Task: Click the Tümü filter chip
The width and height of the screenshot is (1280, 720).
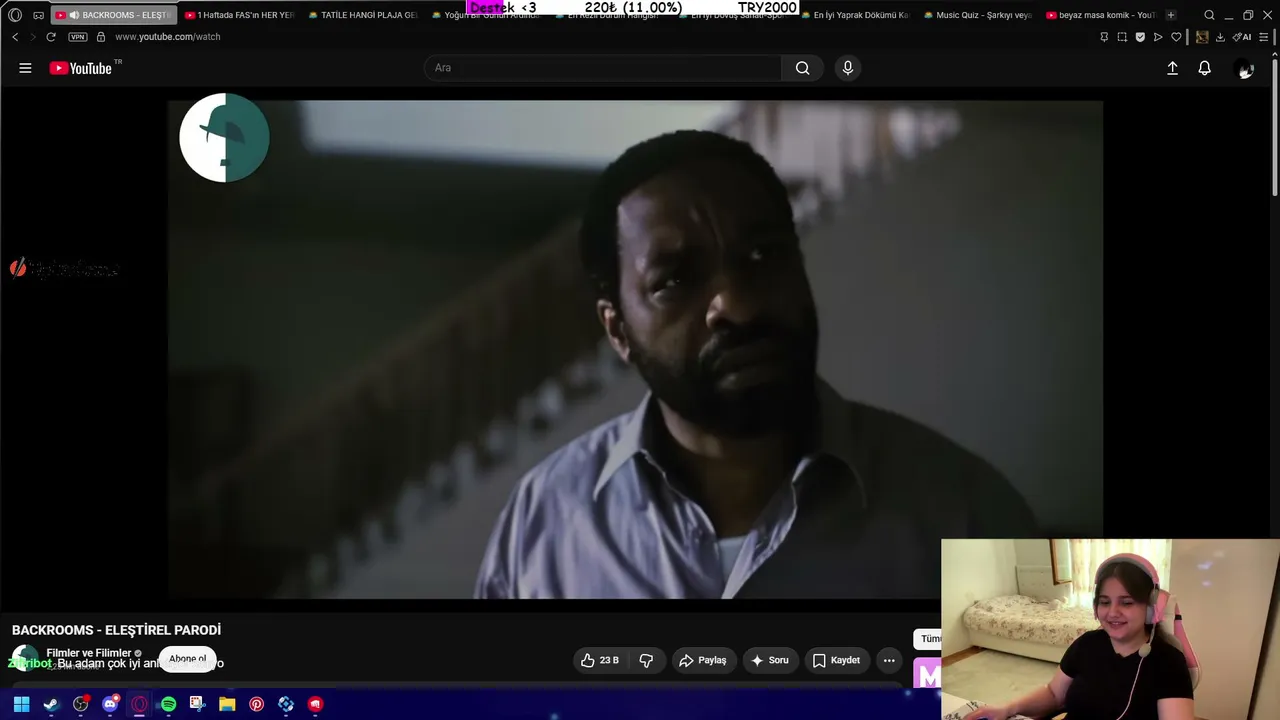Action: (929, 639)
